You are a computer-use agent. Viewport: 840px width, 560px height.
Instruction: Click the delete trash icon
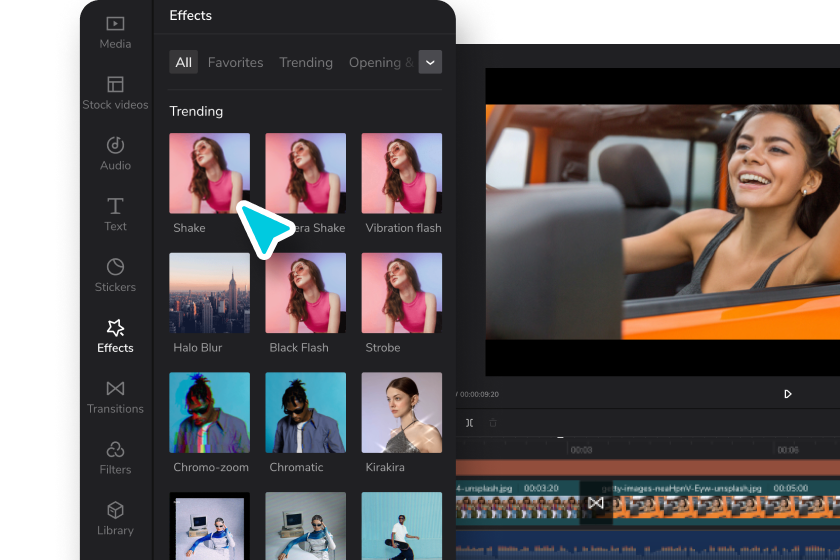(492, 423)
